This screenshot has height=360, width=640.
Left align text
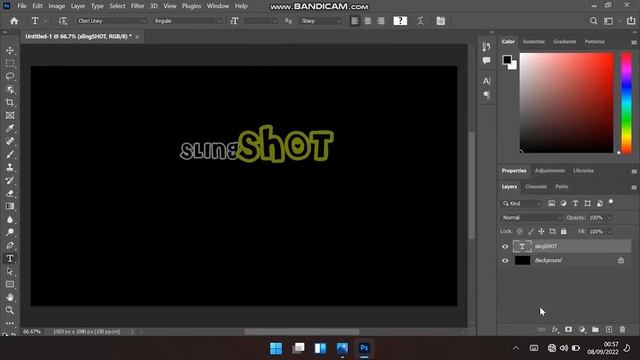coord(355,21)
